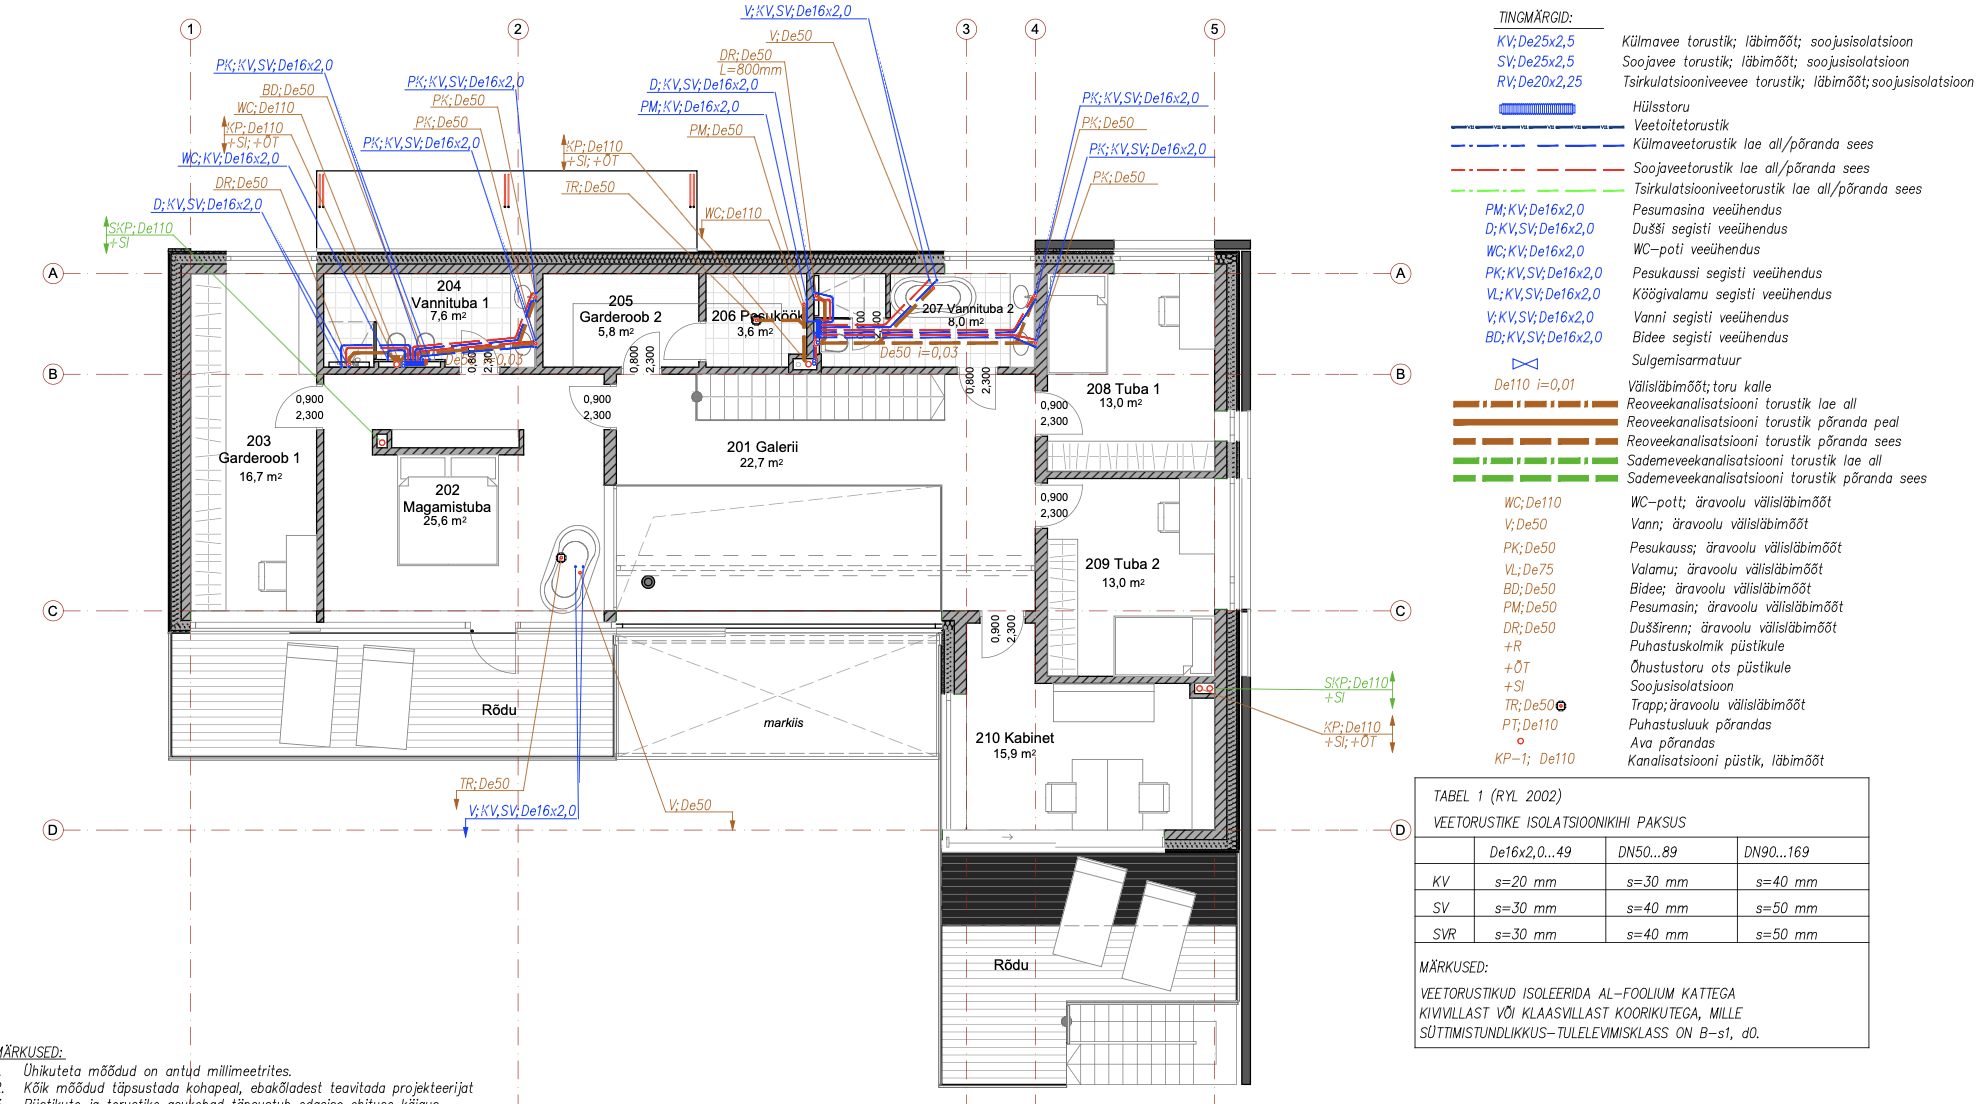Click the Sulgemisarmatuur valve symbol in legend
Viewport: 1978px width, 1104px height.
[1525, 363]
